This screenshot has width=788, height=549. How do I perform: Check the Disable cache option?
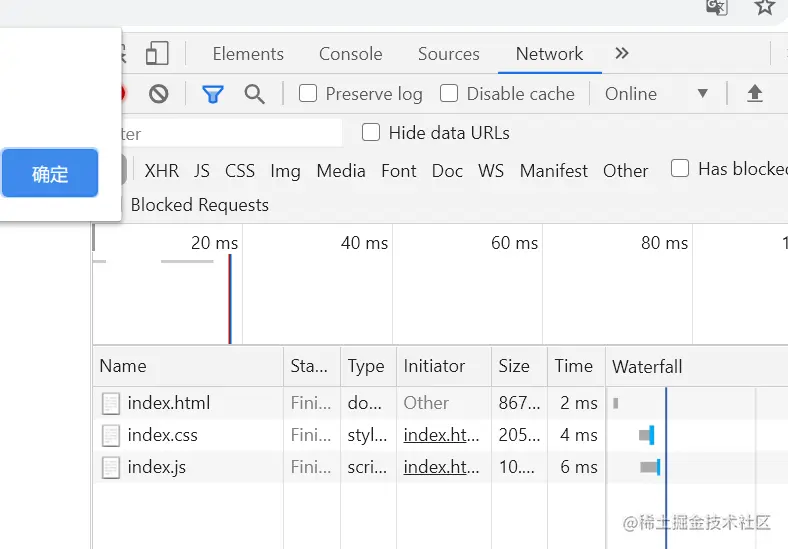(x=449, y=94)
